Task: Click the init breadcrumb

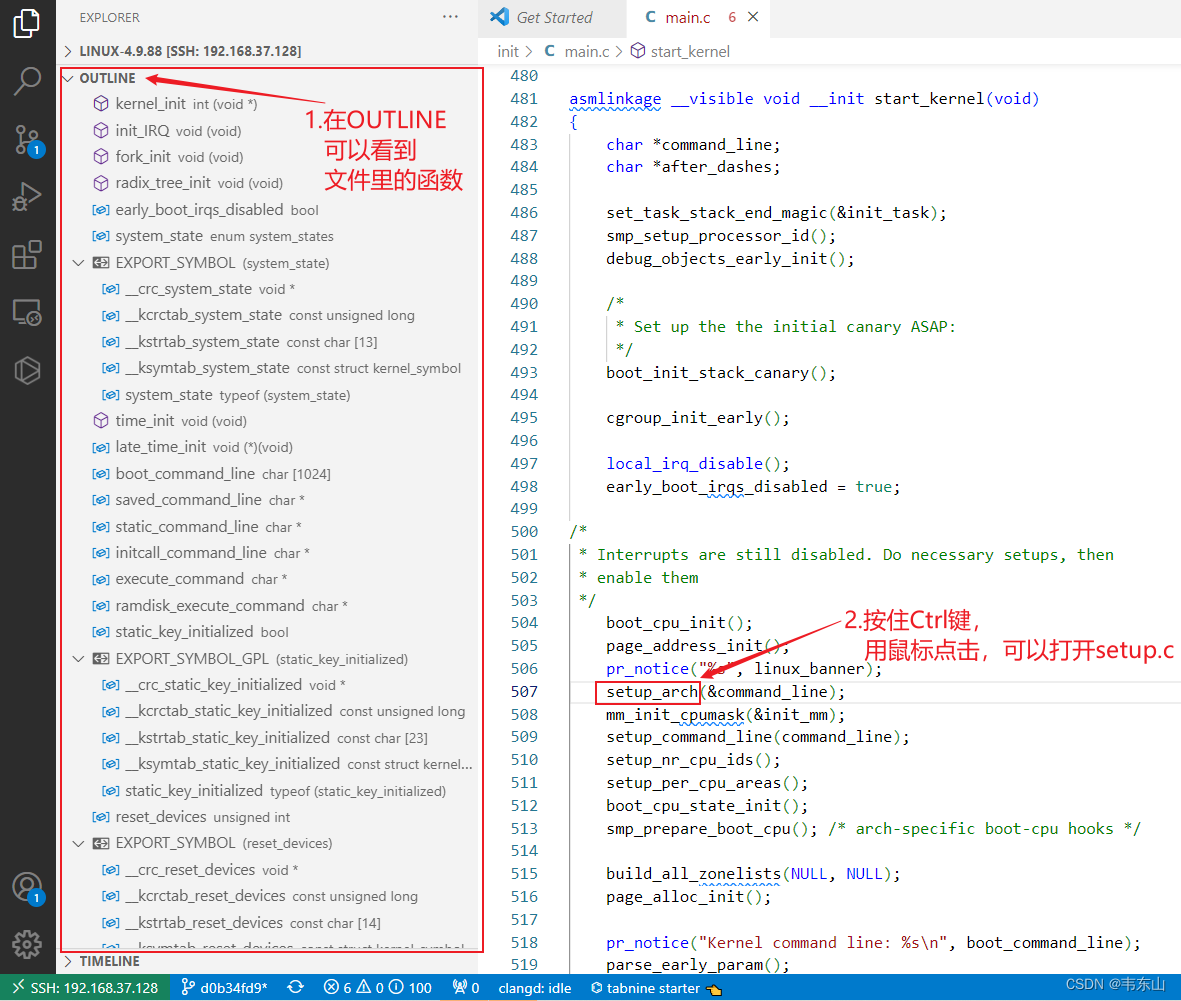Action: point(508,51)
